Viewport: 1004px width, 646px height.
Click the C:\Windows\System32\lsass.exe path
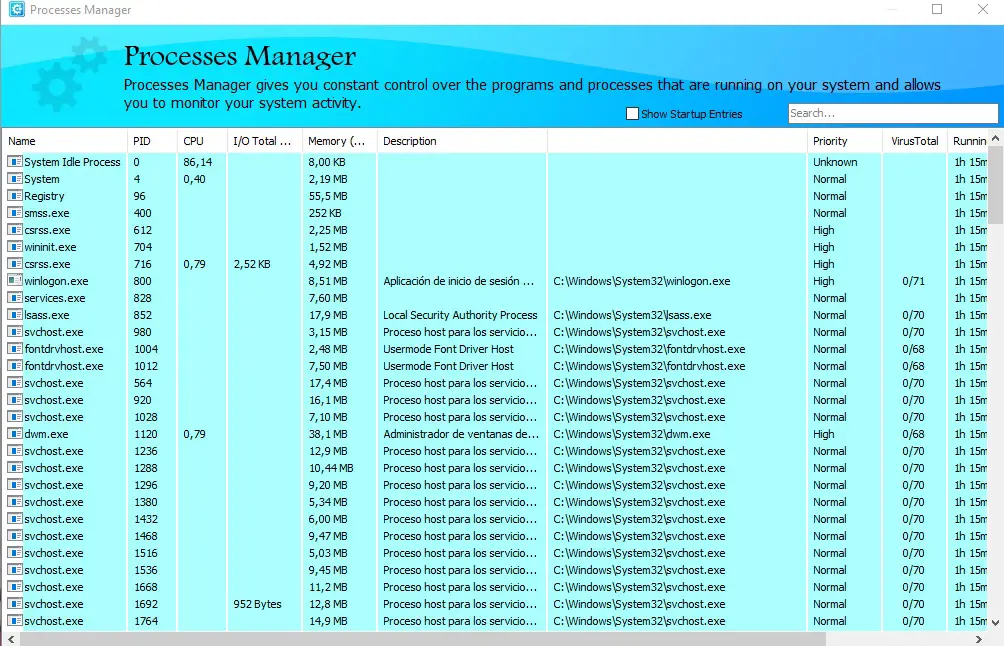coord(633,315)
